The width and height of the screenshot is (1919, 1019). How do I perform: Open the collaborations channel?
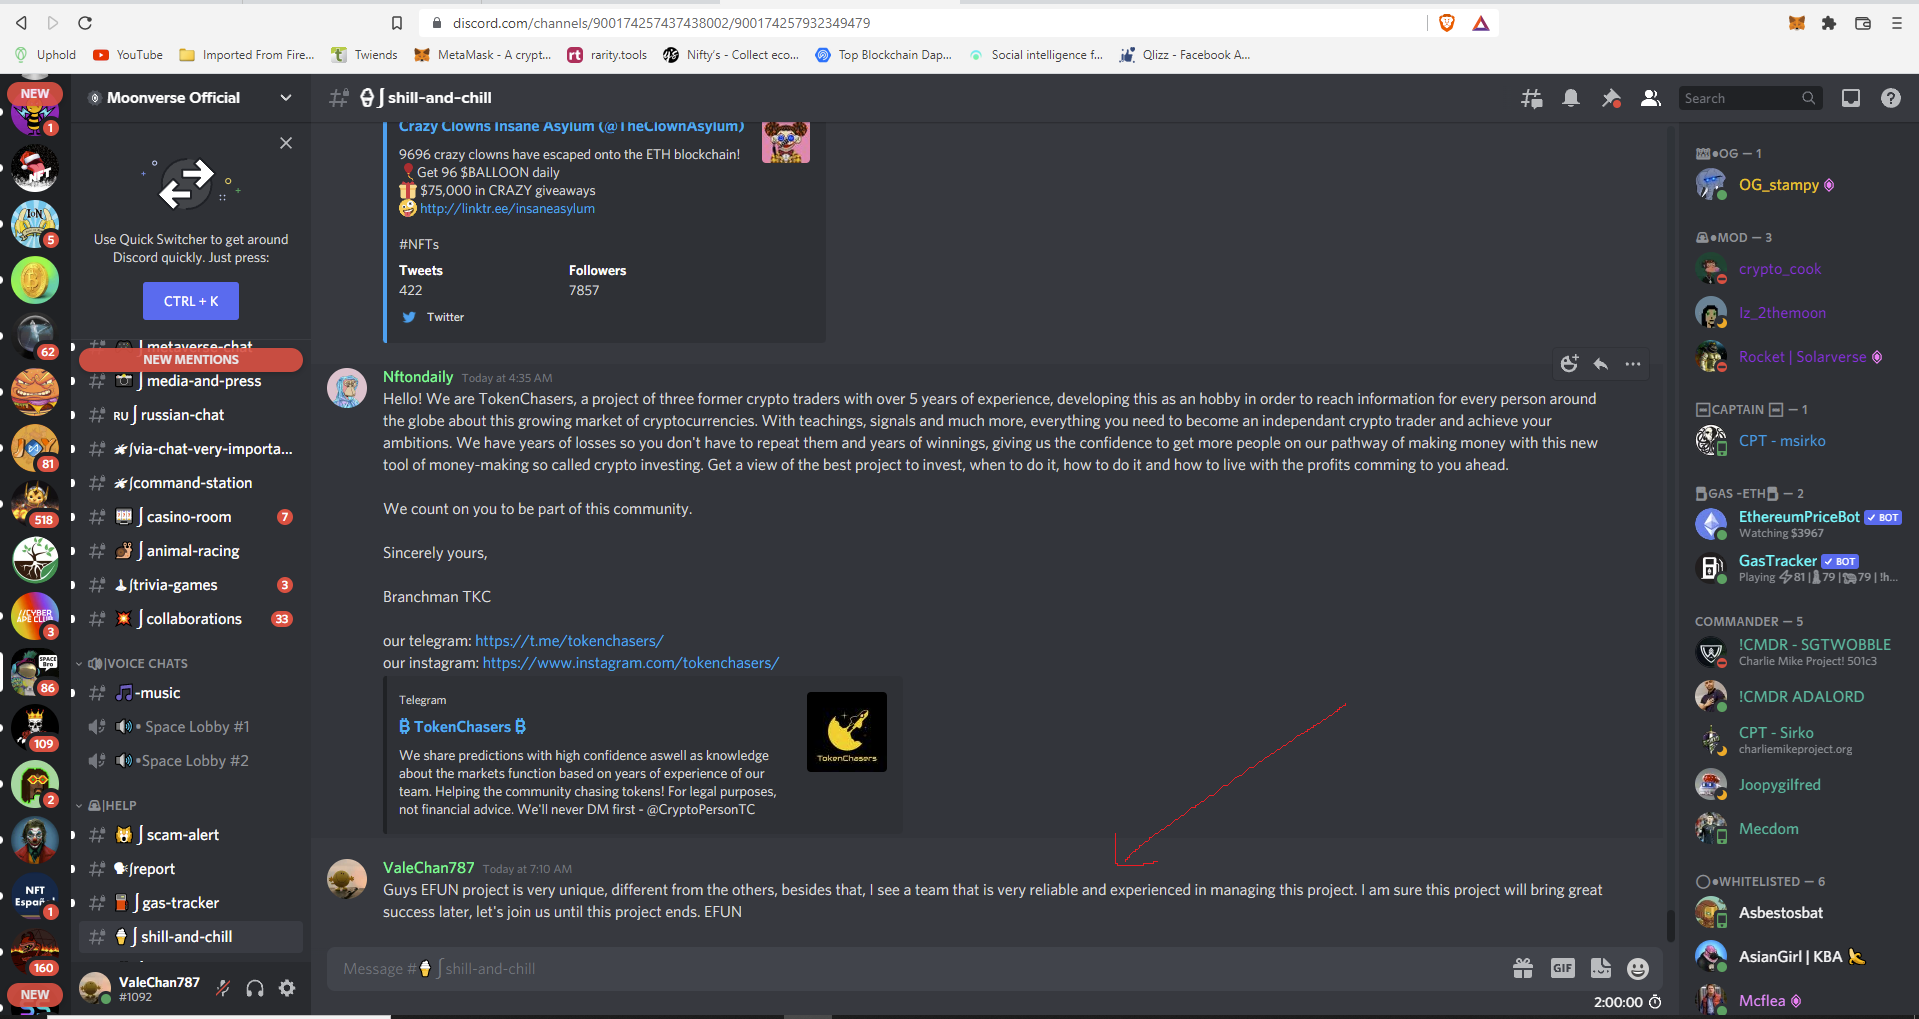[191, 619]
